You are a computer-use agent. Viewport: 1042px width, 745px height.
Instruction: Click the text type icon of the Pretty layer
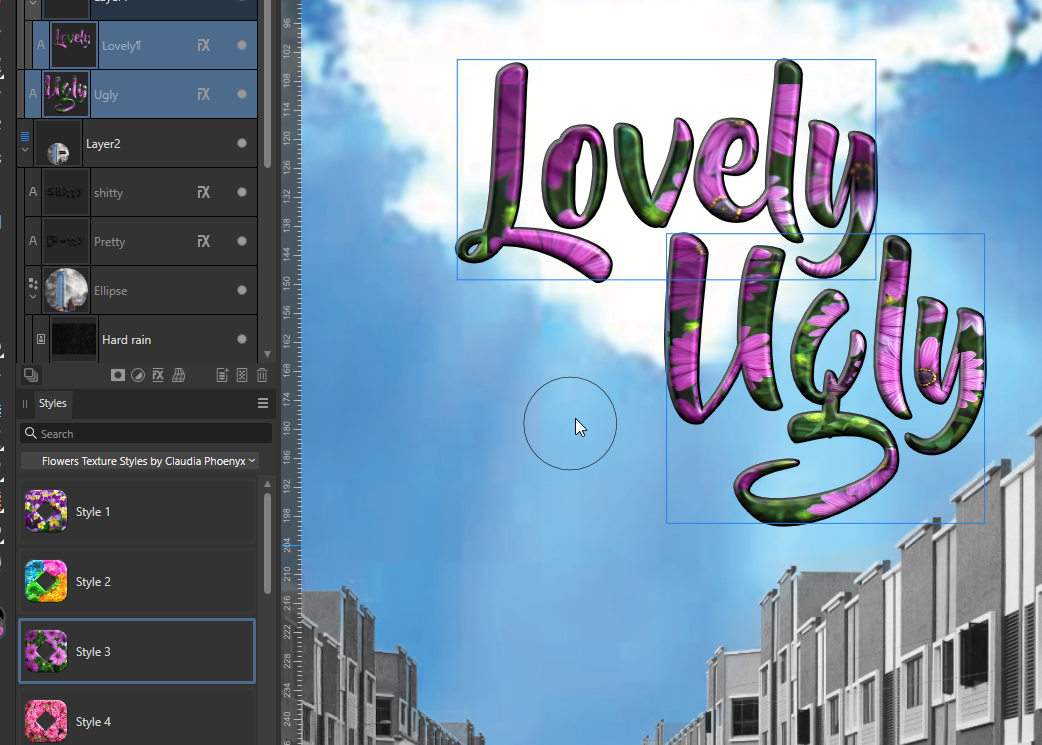click(33, 241)
